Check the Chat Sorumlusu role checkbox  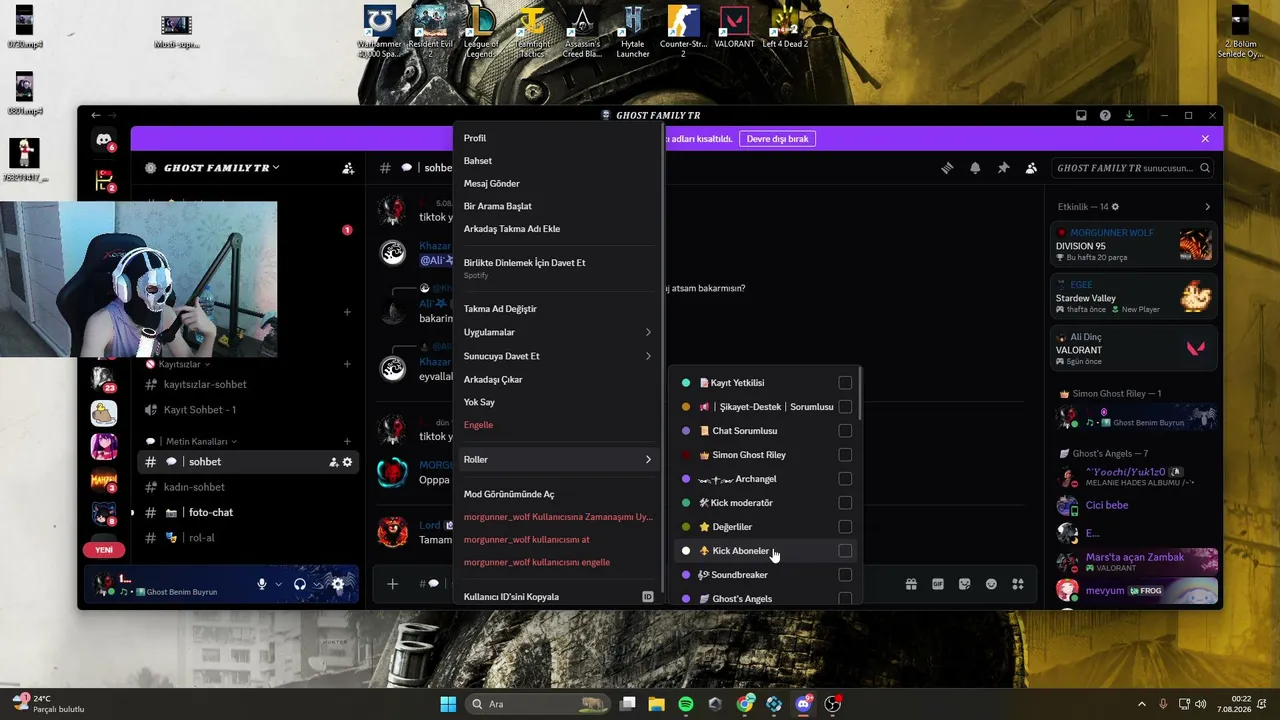(845, 431)
